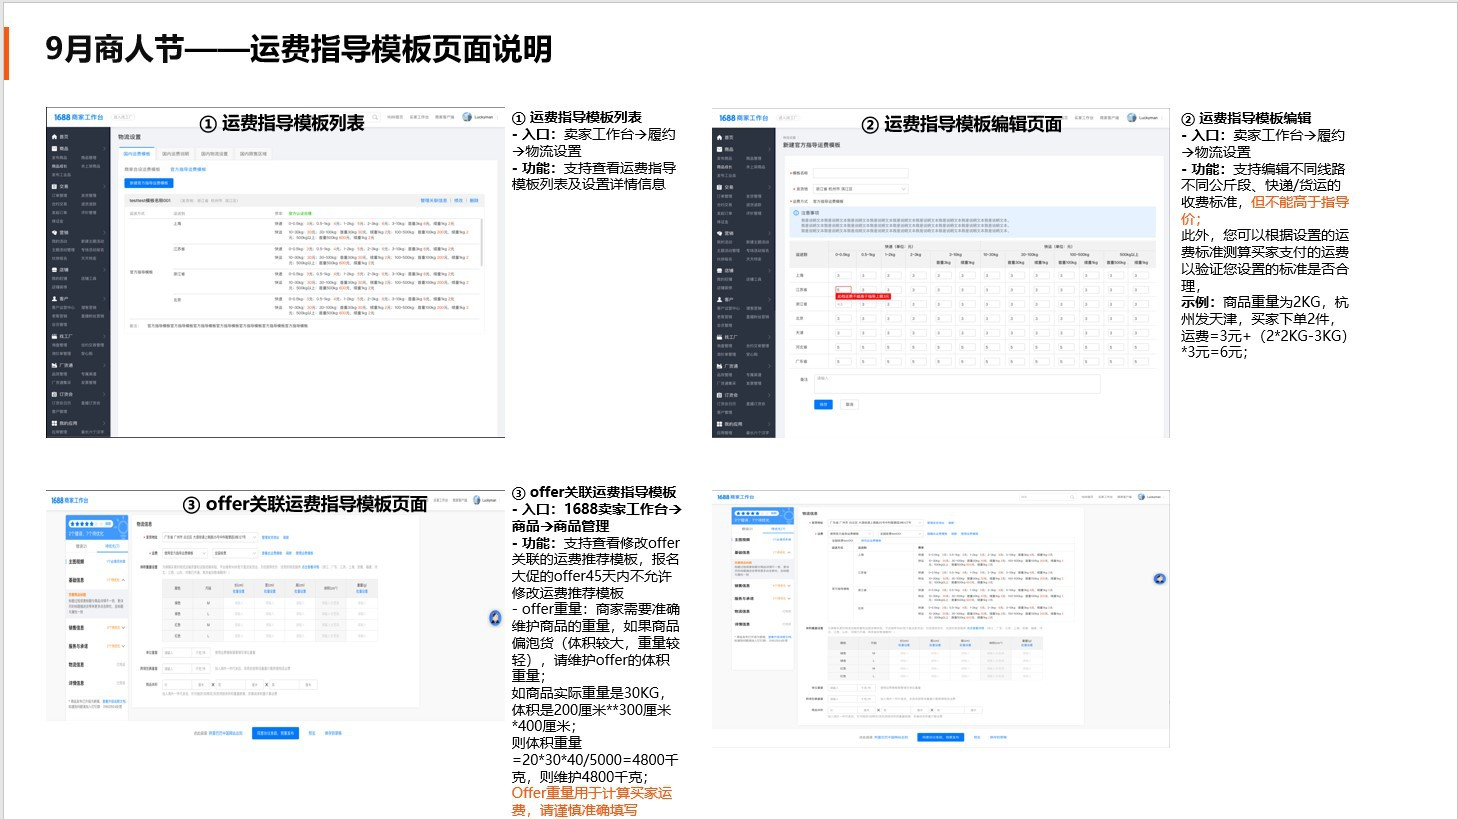The image size is (1458, 819).
Task: Select 国内运费模板 tab in logistics settings
Action: [x=137, y=154]
